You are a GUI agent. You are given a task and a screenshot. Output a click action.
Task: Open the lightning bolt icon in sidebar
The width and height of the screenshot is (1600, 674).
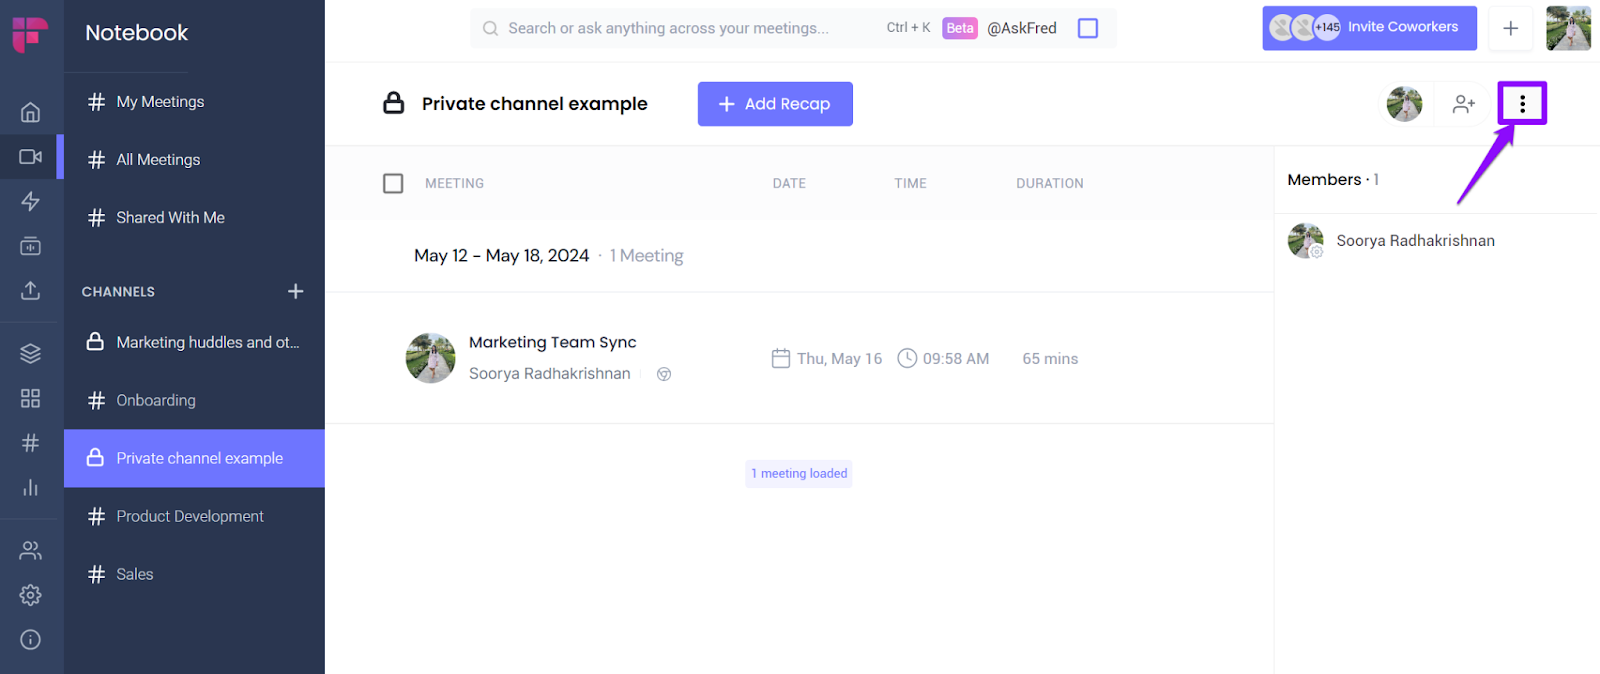tap(31, 201)
